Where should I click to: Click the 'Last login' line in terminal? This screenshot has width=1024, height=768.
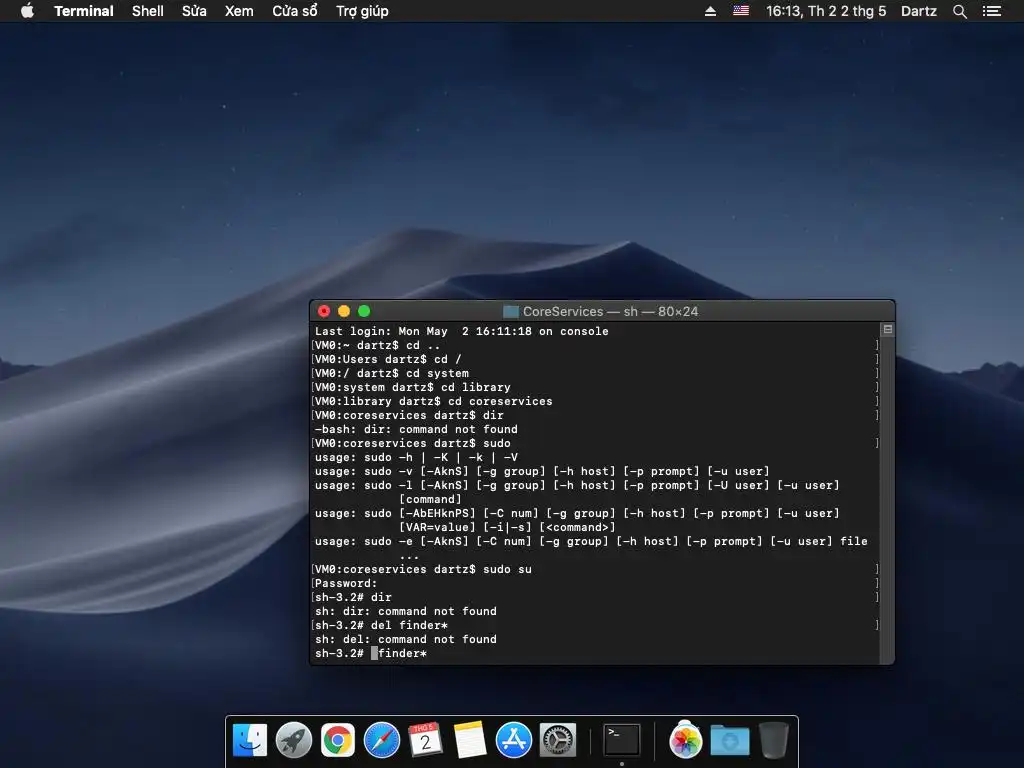click(x=462, y=331)
